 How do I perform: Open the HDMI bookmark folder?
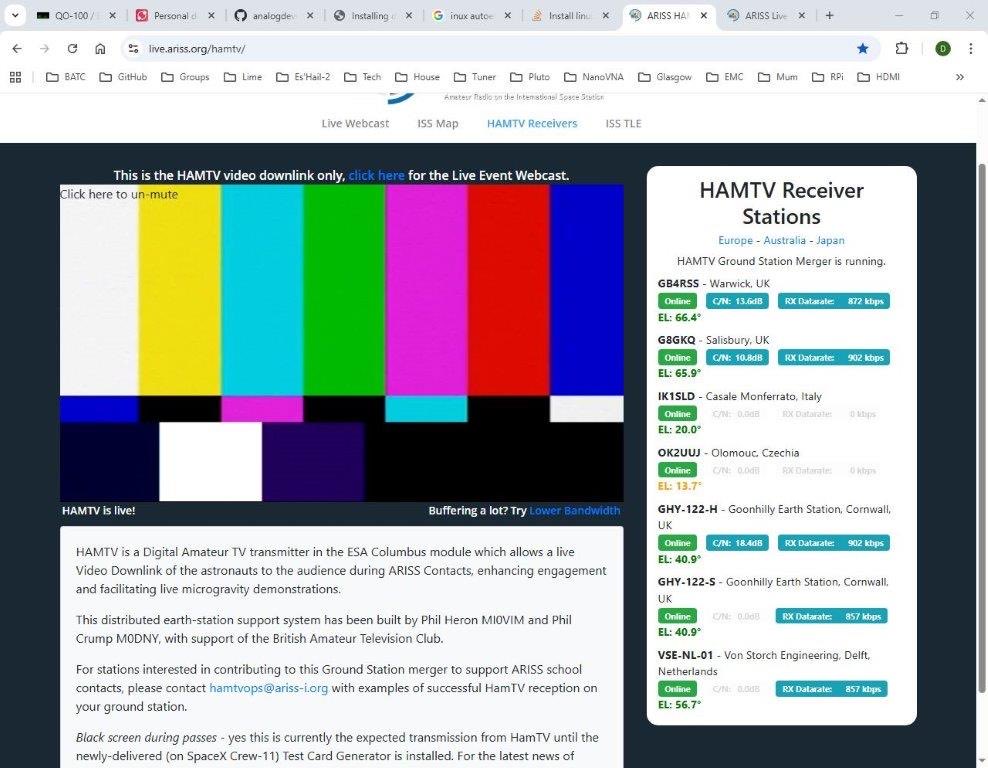(x=879, y=77)
